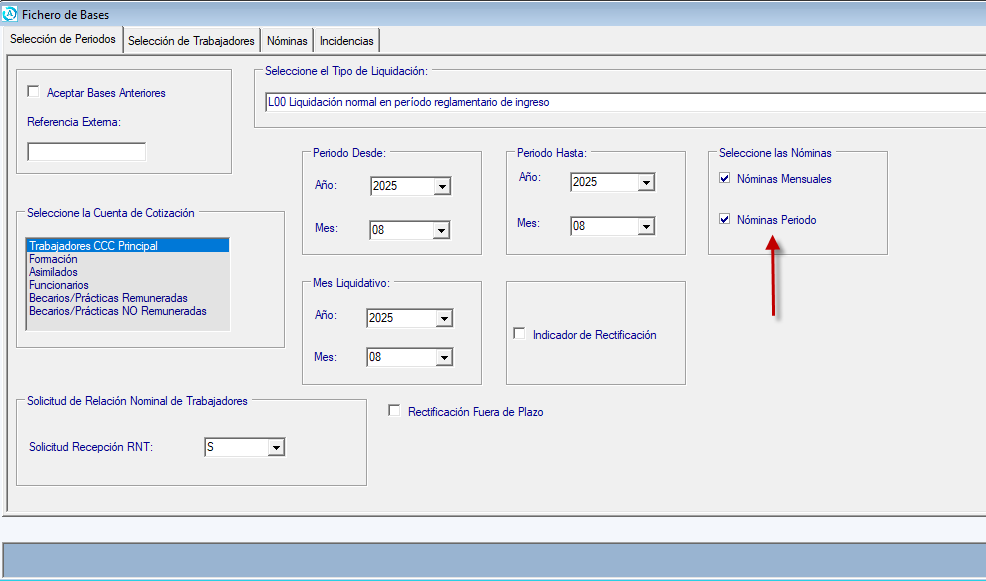The image size is (986, 581).
Task: Click the Fichero de Bases window icon
Action: tap(11, 15)
